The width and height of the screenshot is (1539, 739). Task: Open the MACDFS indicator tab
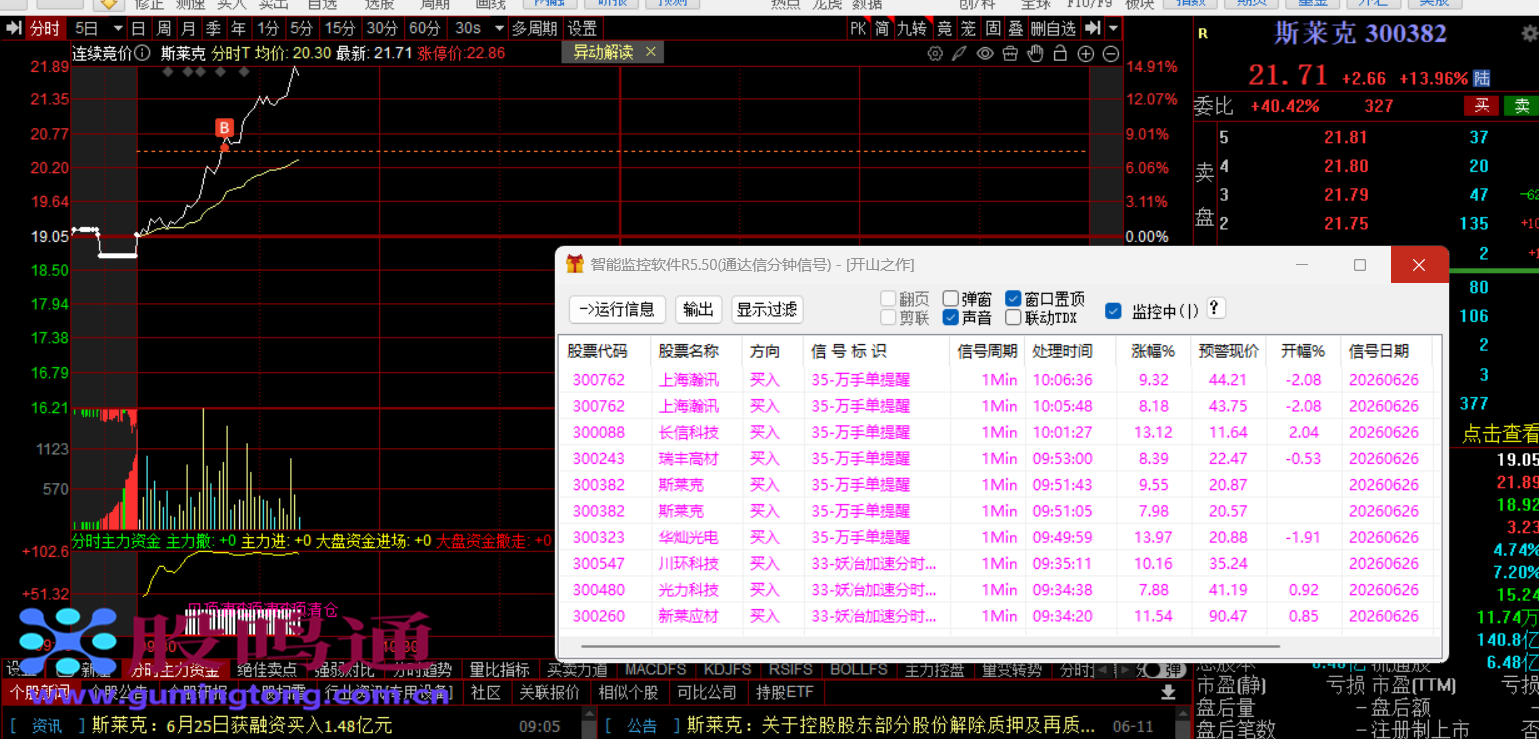click(655, 670)
